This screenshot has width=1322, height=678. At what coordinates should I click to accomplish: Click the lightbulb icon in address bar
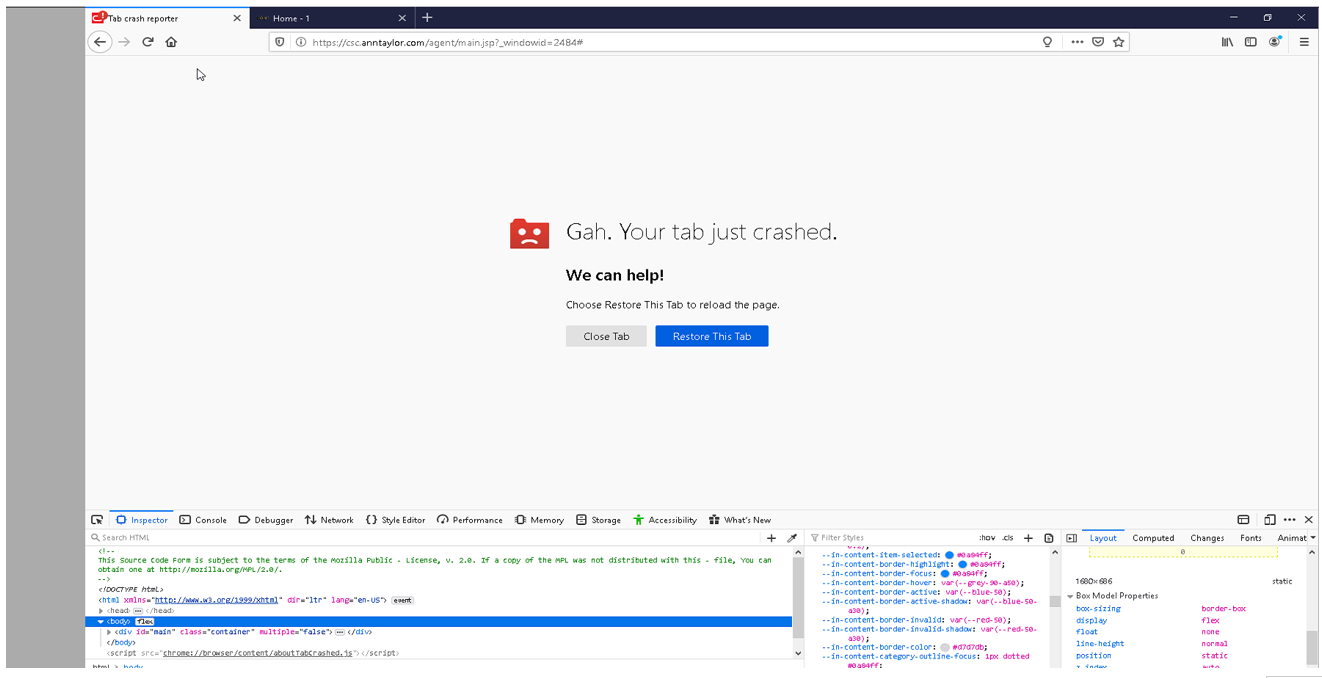pyautogui.click(x=1047, y=42)
